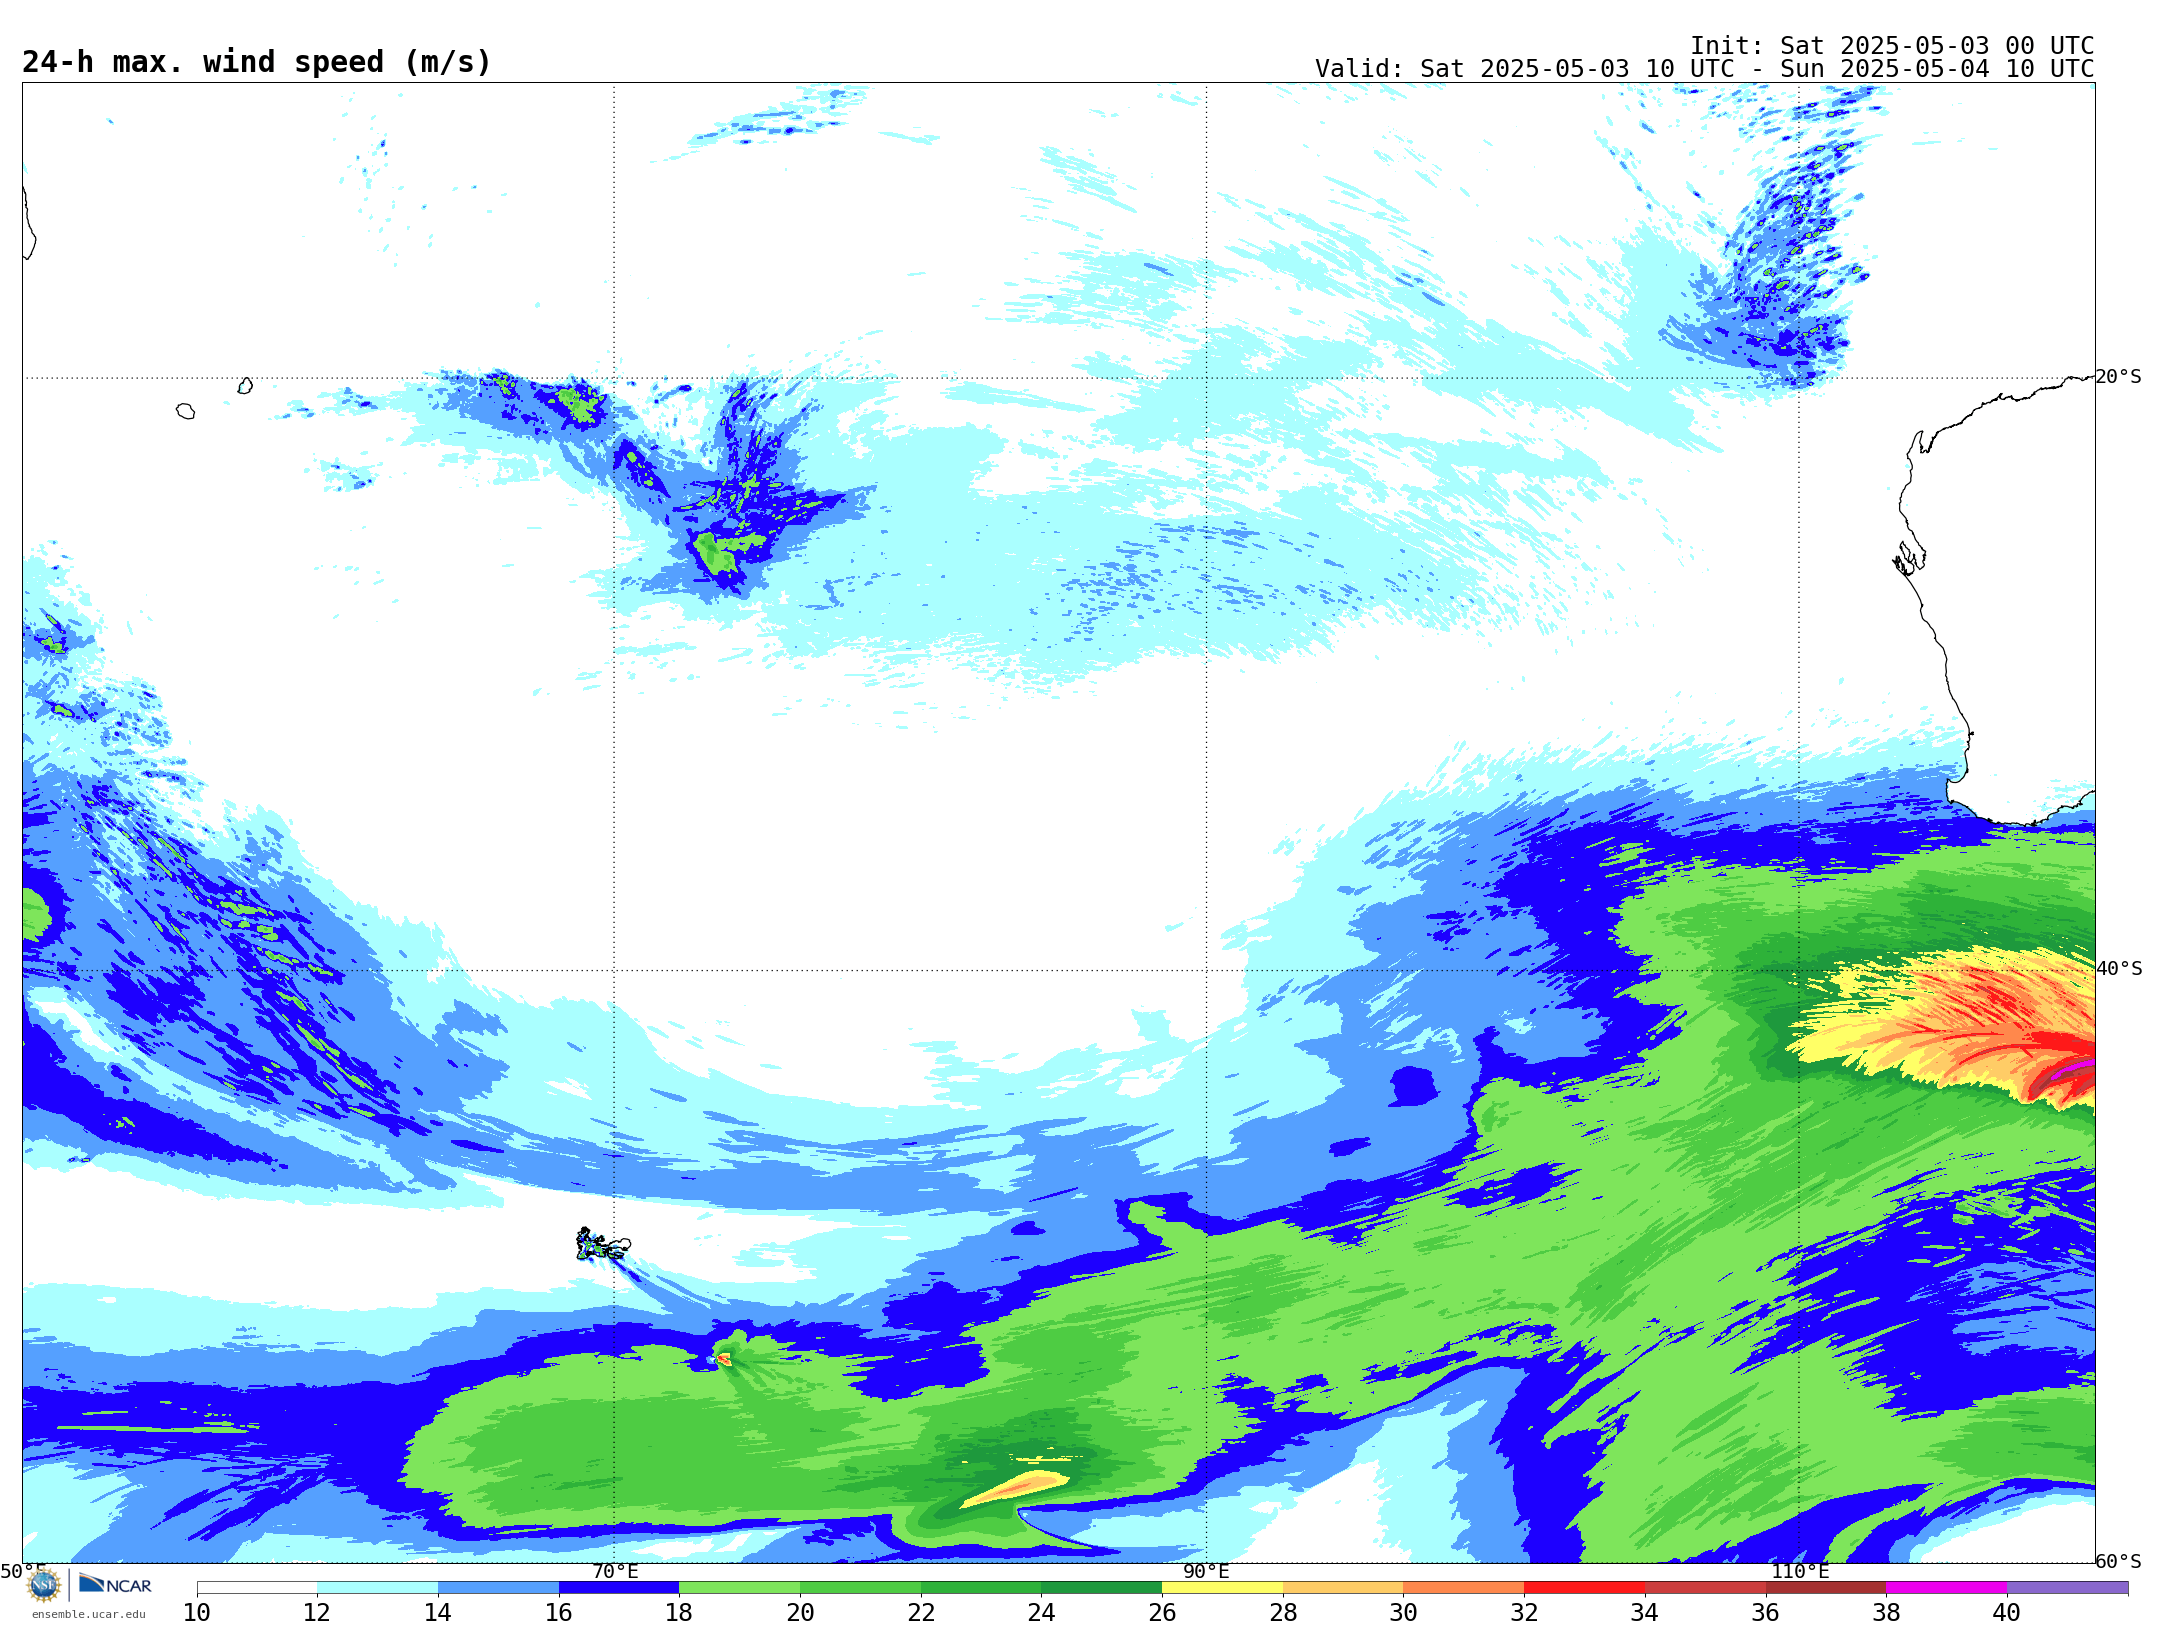Click the colorbar tick label "38"
Viewport: 2160px width, 1626px height.
coord(1886,1612)
